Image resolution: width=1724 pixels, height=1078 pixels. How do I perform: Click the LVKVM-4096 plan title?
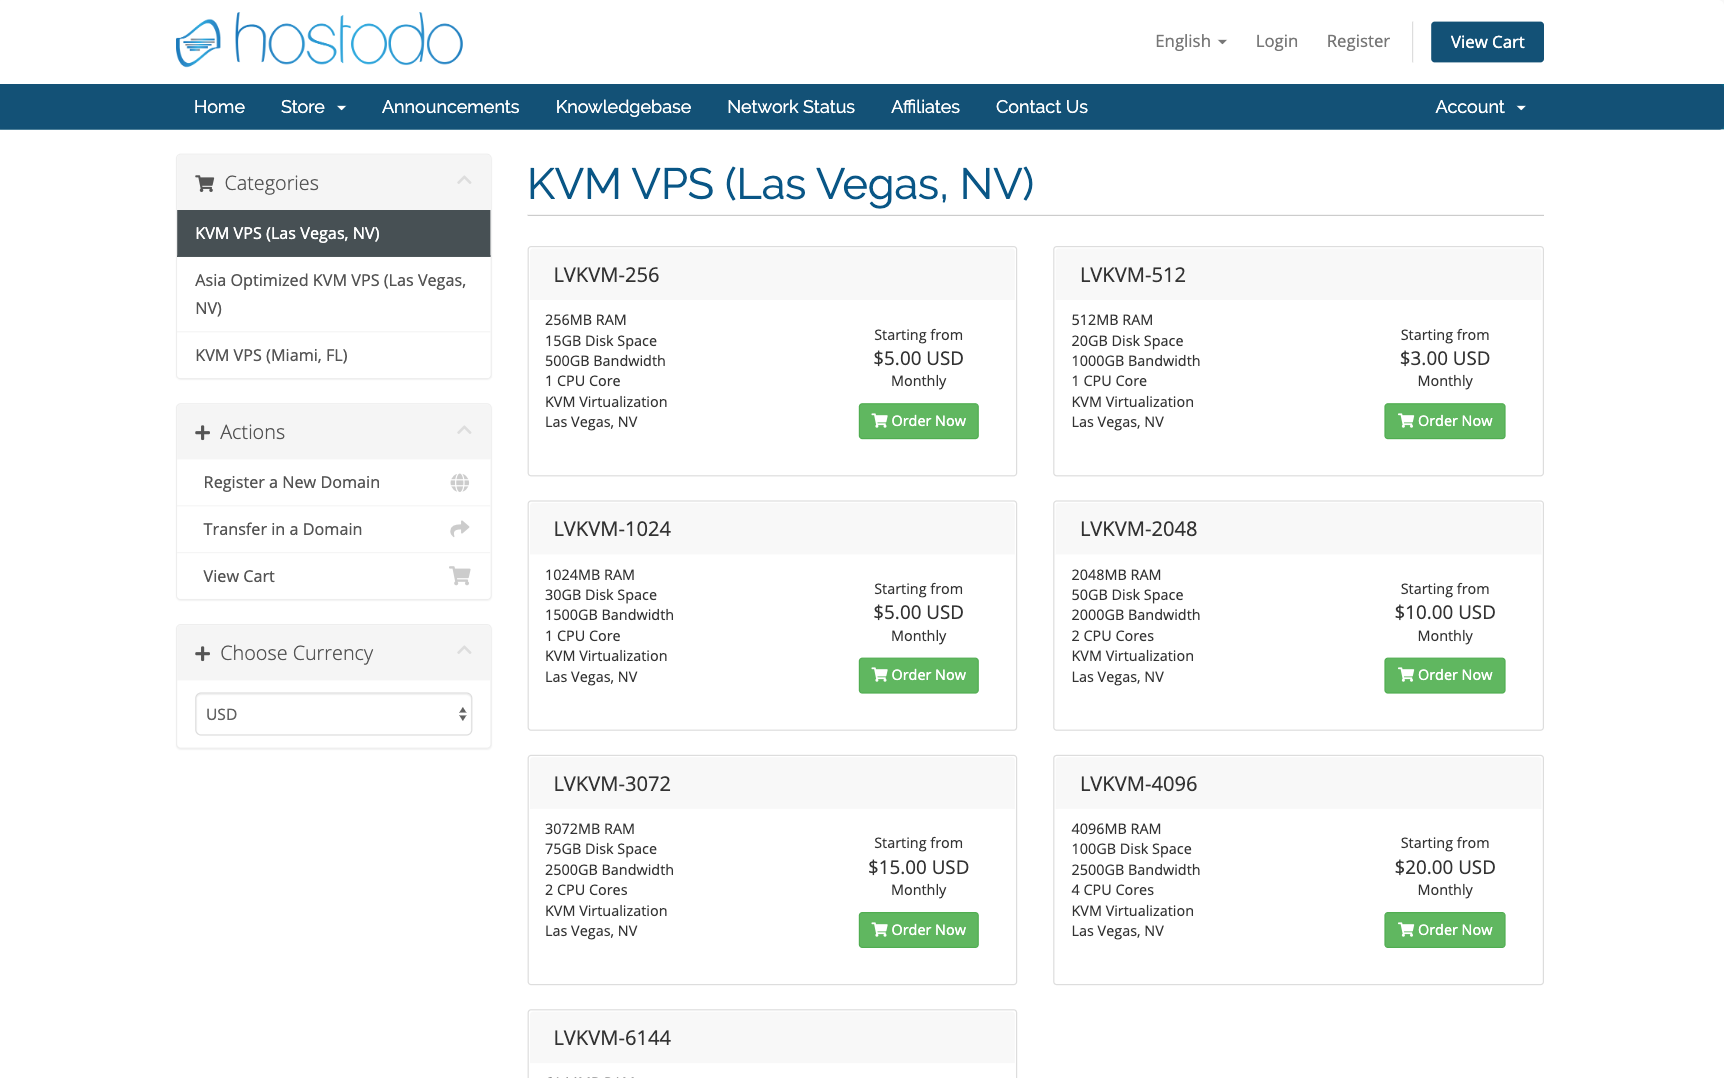pyautogui.click(x=1138, y=784)
